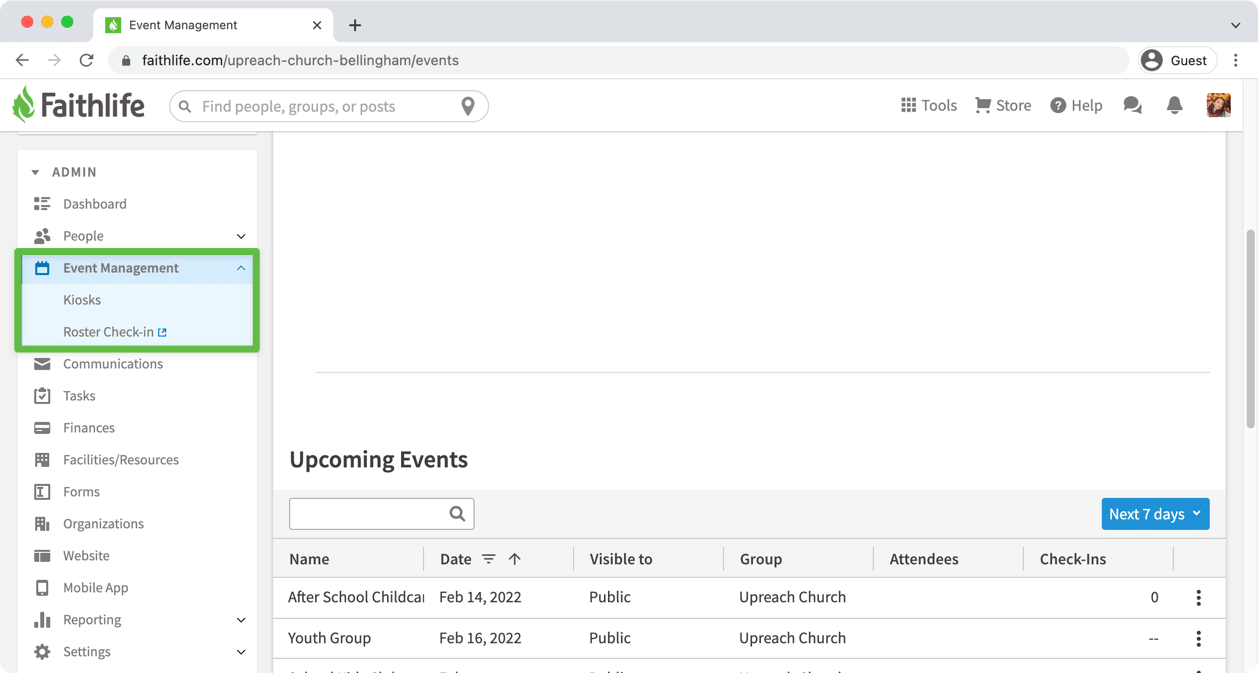Expand the People section chevron
Image resolution: width=1258 pixels, height=673 pixels.
pos(241,236)
